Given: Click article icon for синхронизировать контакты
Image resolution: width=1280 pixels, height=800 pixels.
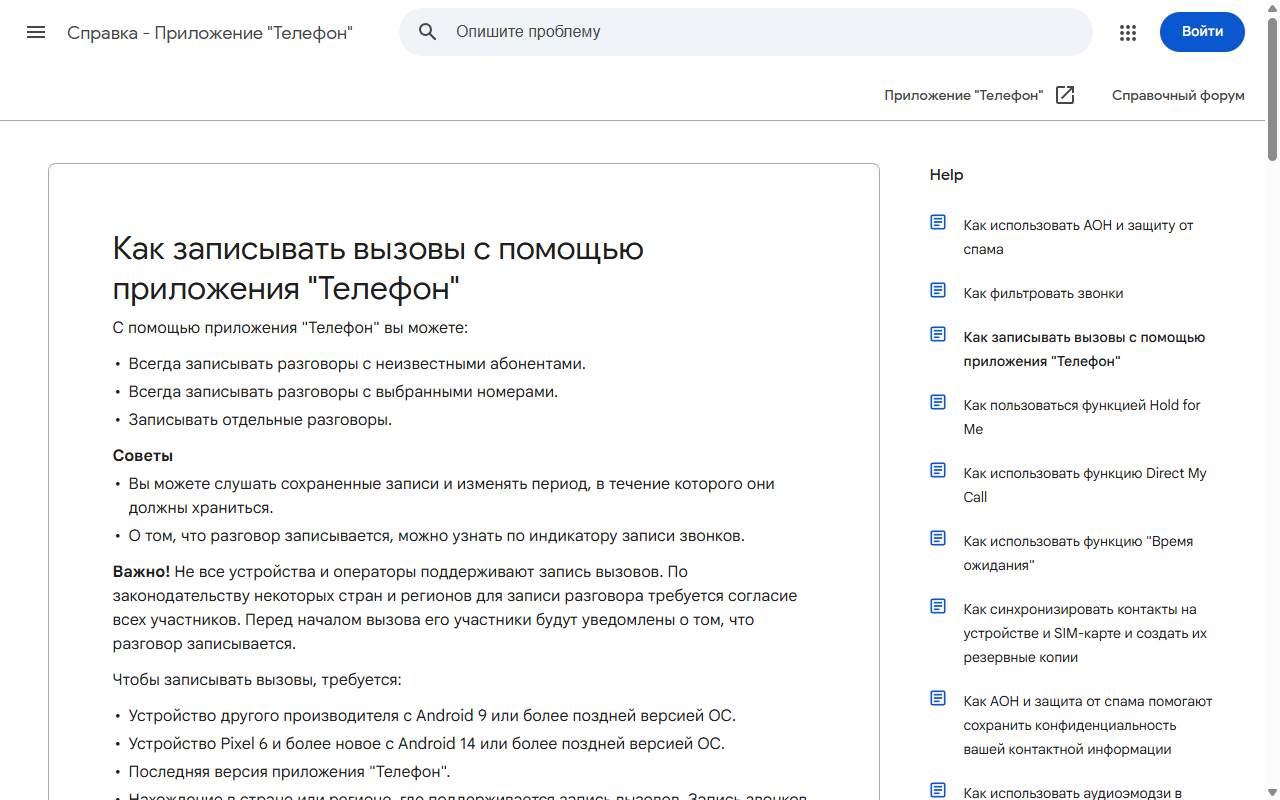Looking at the screenshot, I should [x=938, y=606].
